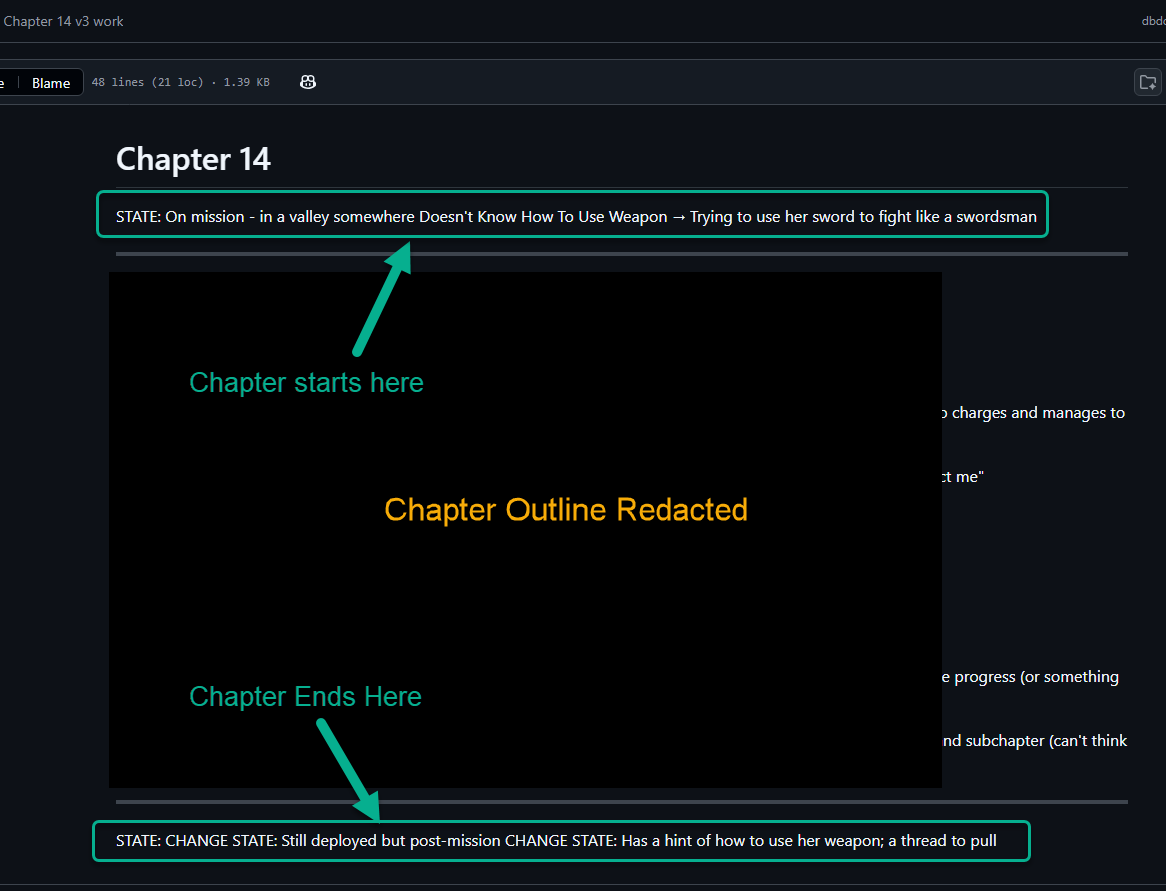Screen dimensions: 1166x891
Task: Click '48 lines (21 loc) · 1.39 KB' text
Action: coord(181,82)
